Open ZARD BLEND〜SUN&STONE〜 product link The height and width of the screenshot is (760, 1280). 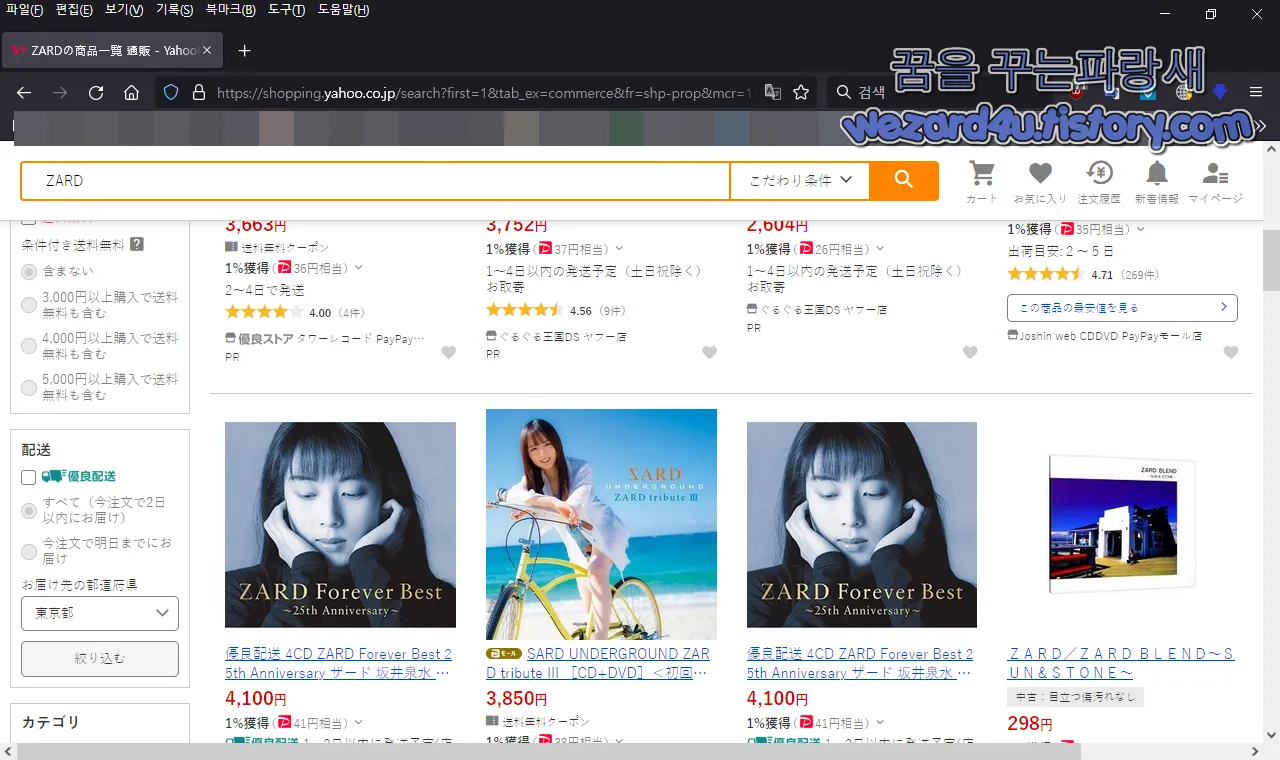point(1121,663)
